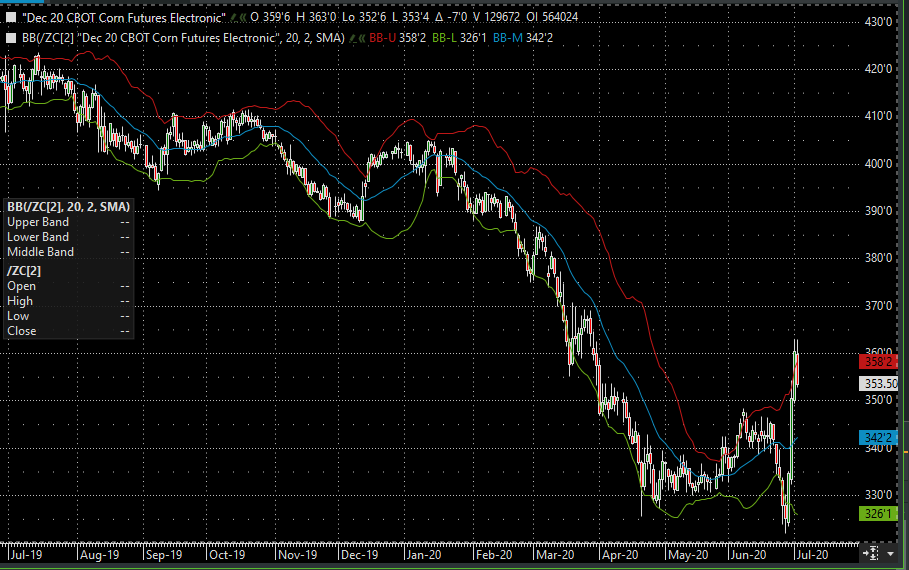Click the Jan-20 label on the time axis
The image size is (909, 570).
tap(424, 555)
